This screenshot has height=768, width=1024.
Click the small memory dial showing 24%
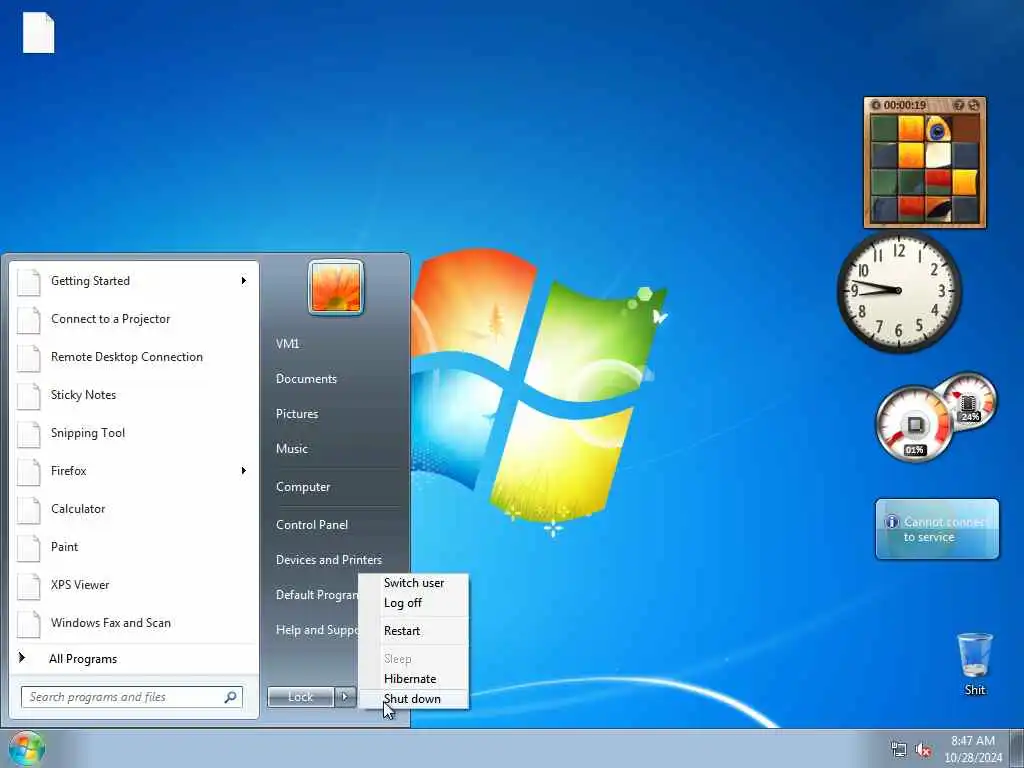tap(970, 401)
